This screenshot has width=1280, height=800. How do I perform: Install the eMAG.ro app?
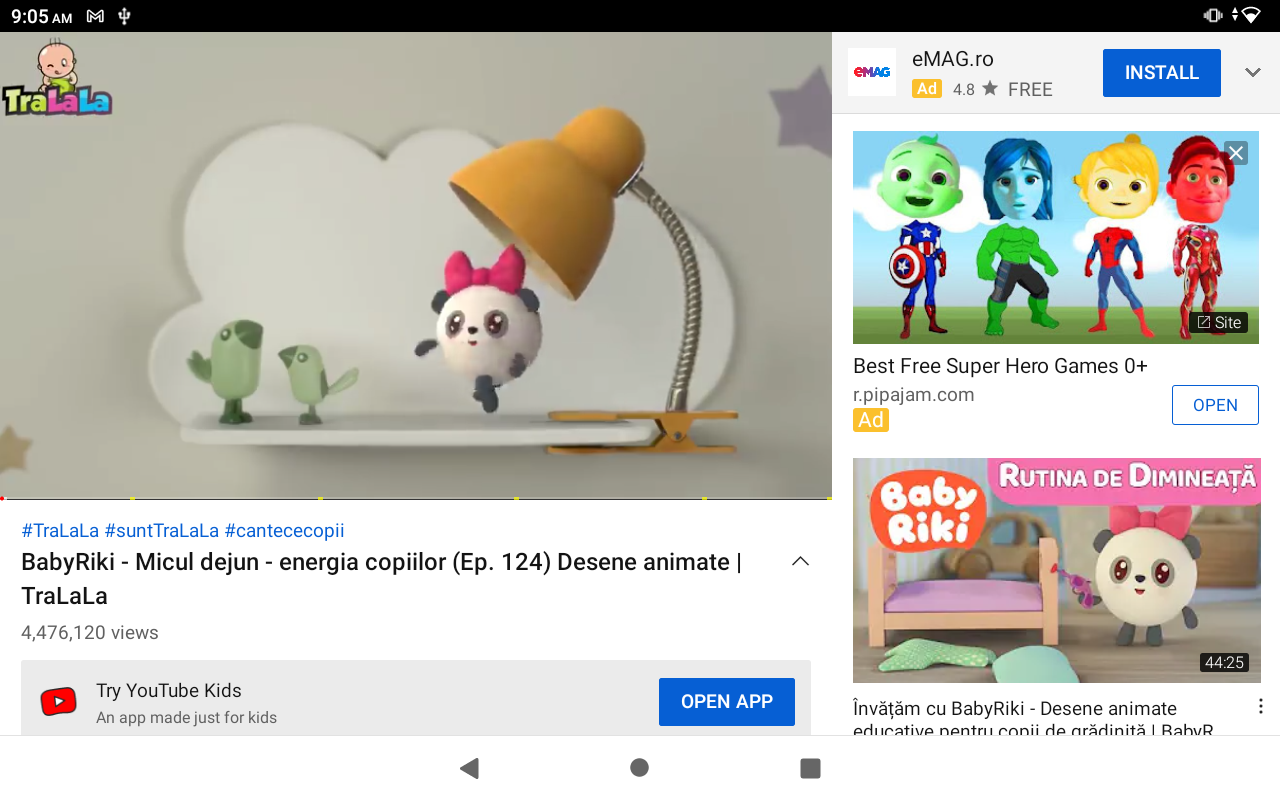point(1161,73)
